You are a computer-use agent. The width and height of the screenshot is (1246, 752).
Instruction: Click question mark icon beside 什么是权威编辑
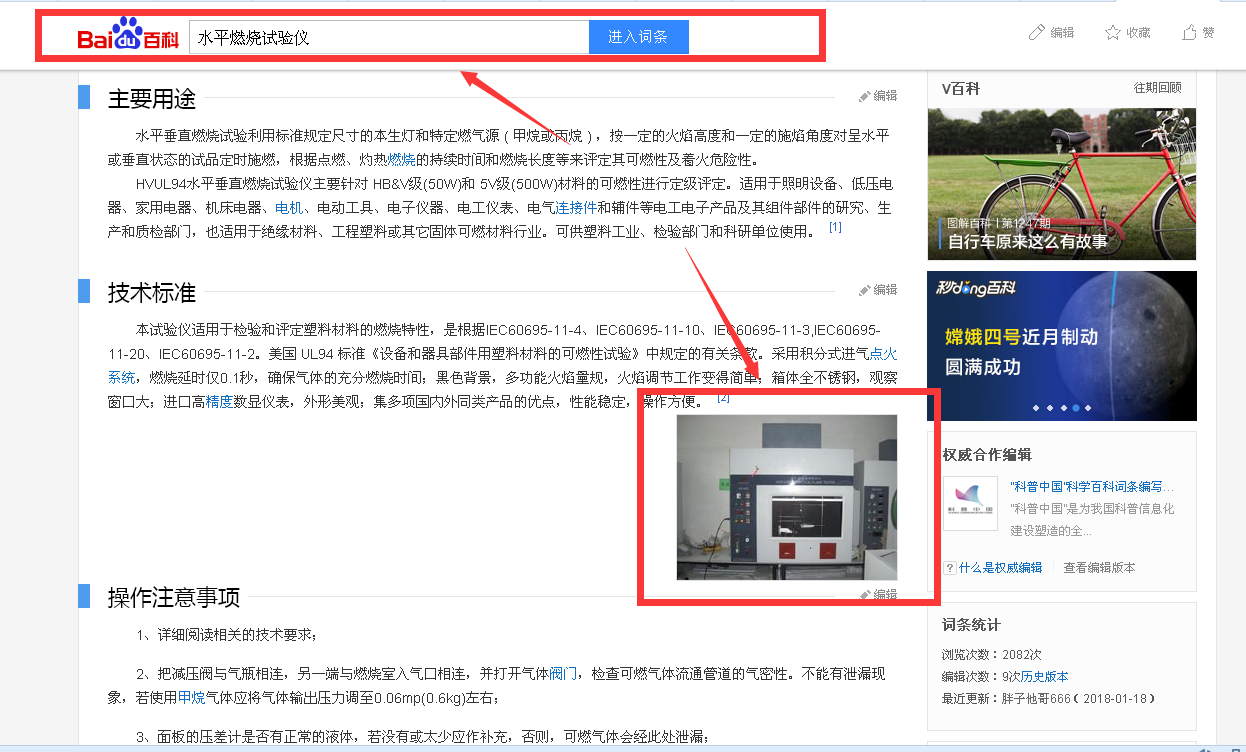point(950,568)
